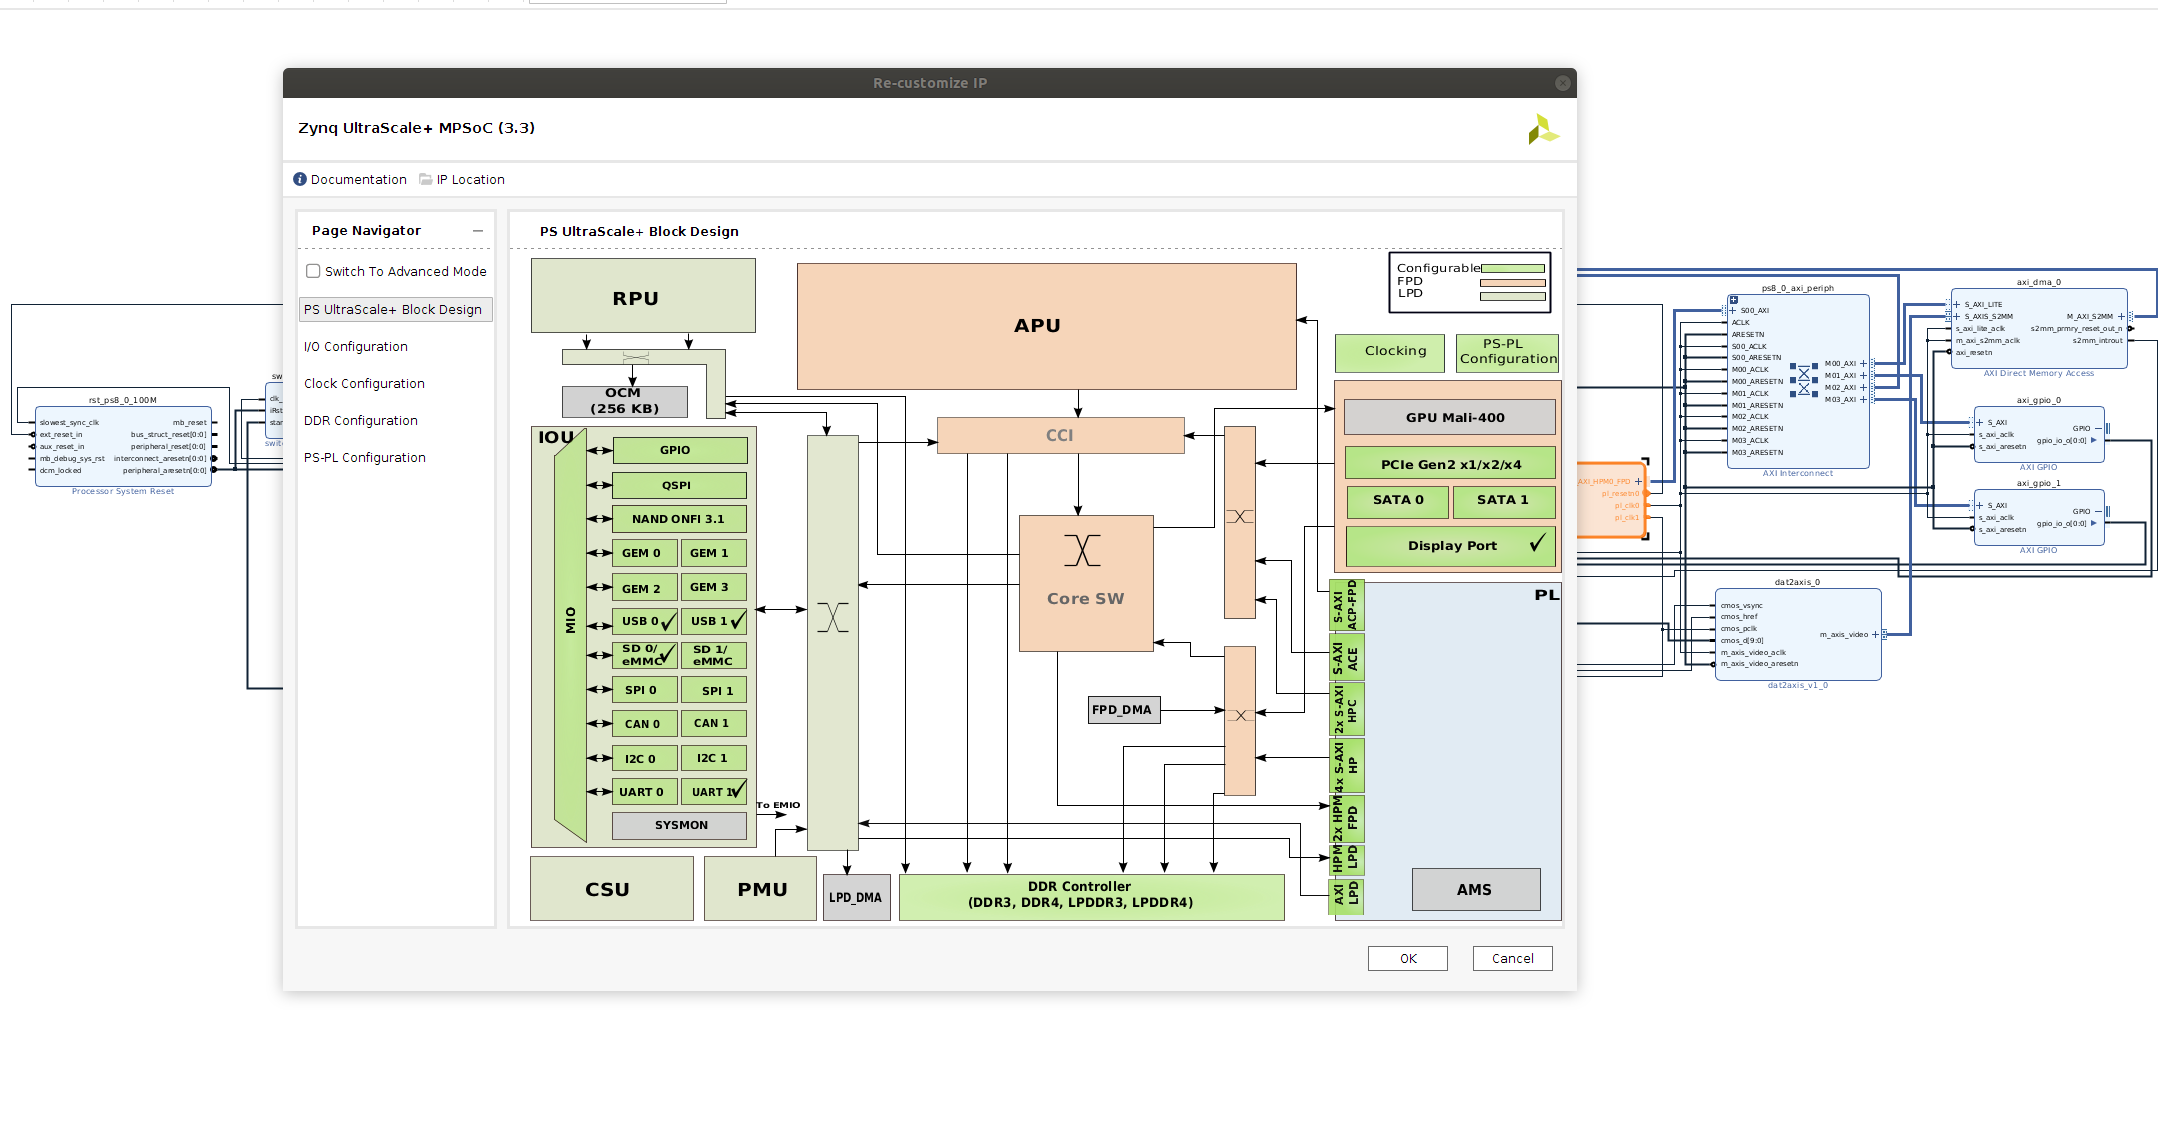Select the GPU Mali-400 block
The image size is (2158, 1147).
[x=1449, y=417]
